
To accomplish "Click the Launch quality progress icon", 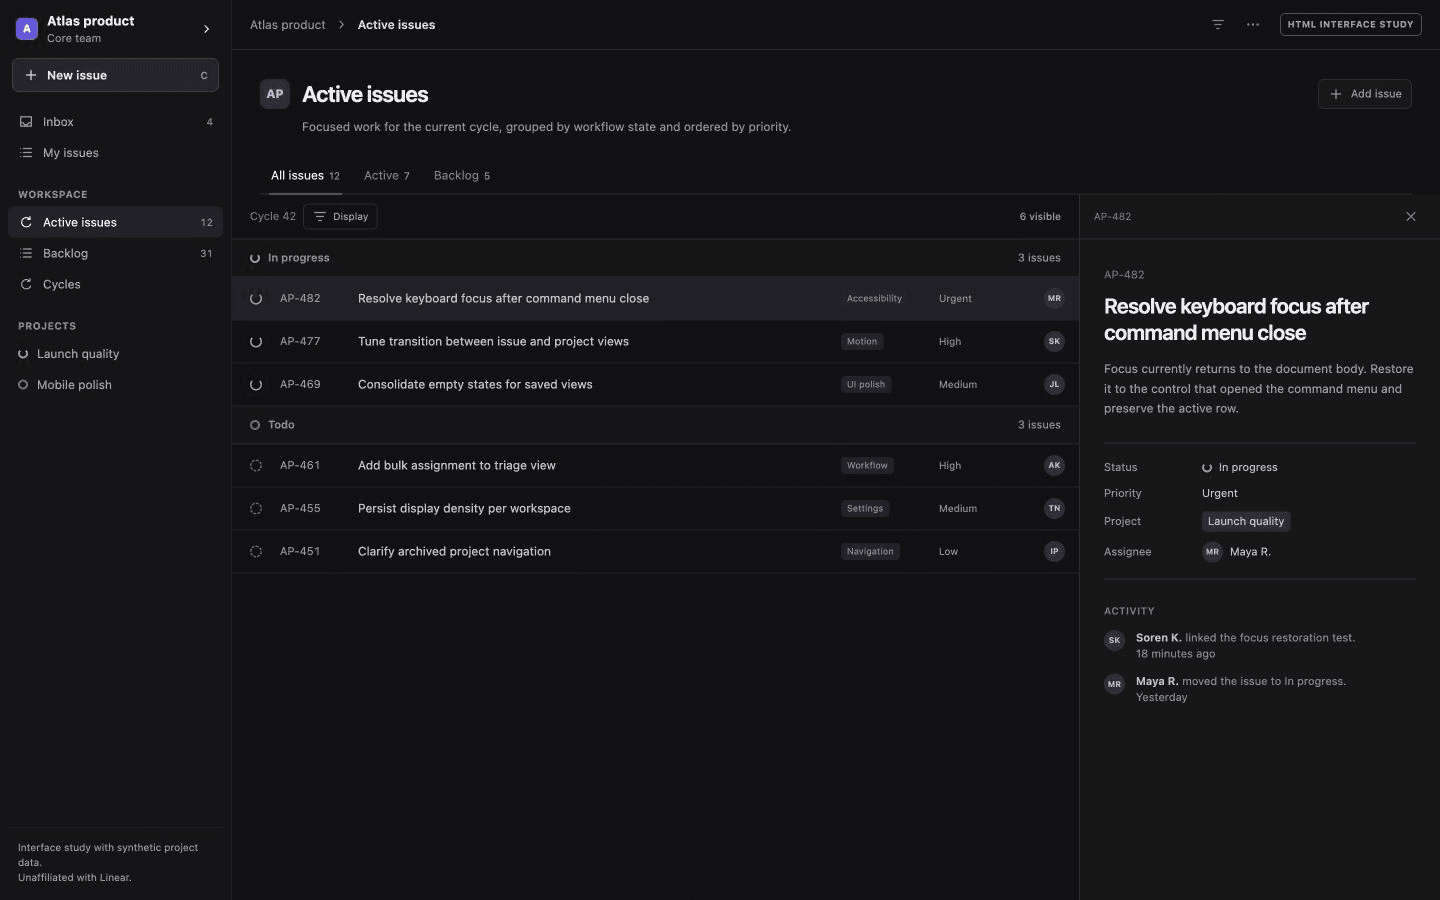I will click(23, 354).
